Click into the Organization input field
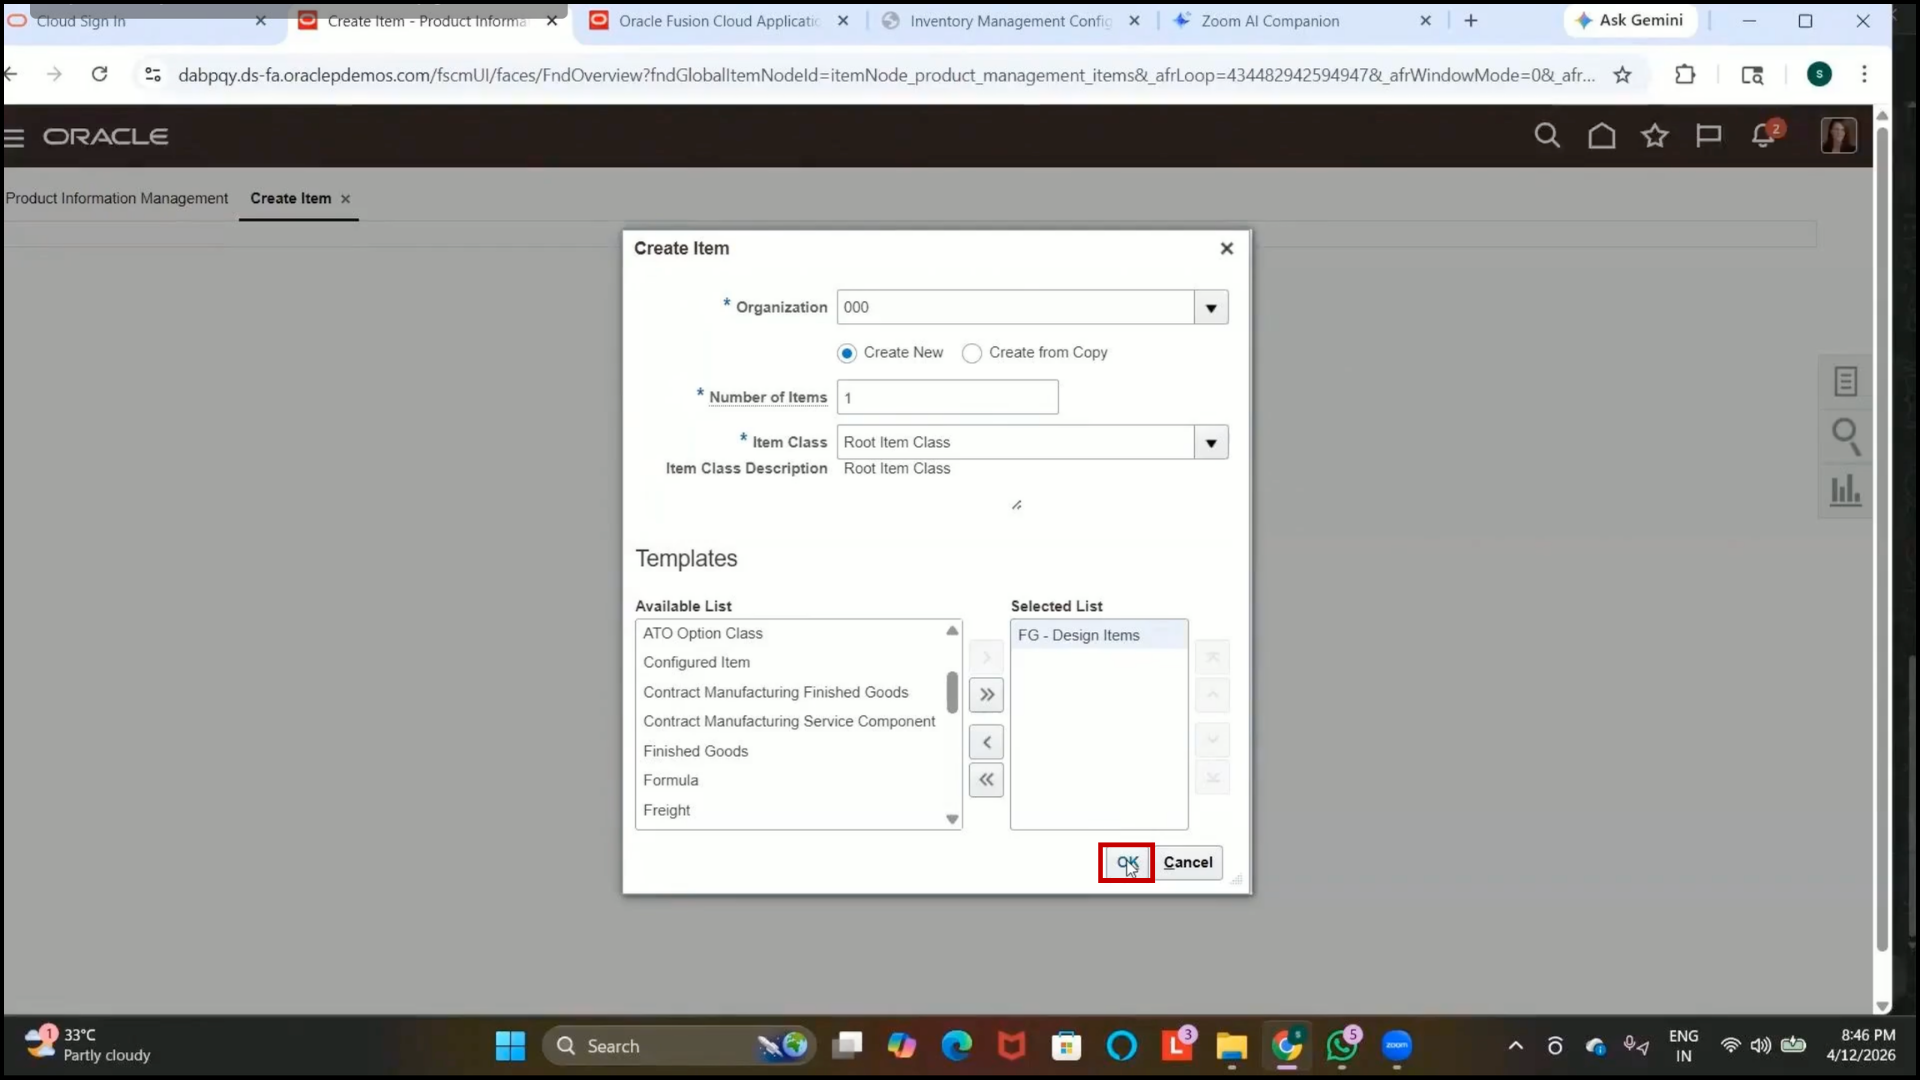 (1015, 308)
